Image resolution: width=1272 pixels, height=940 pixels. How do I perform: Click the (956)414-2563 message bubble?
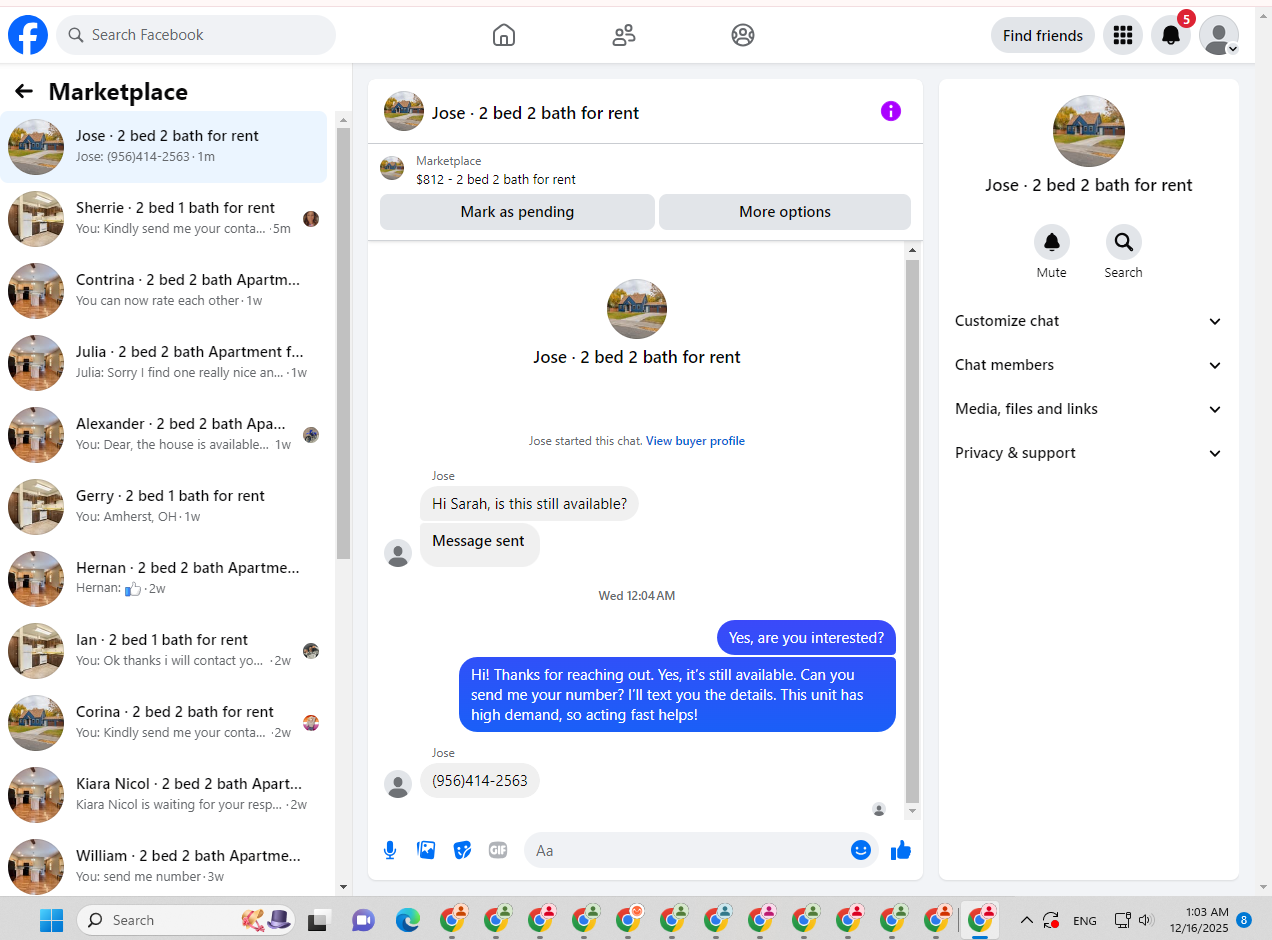click(480, 781)
